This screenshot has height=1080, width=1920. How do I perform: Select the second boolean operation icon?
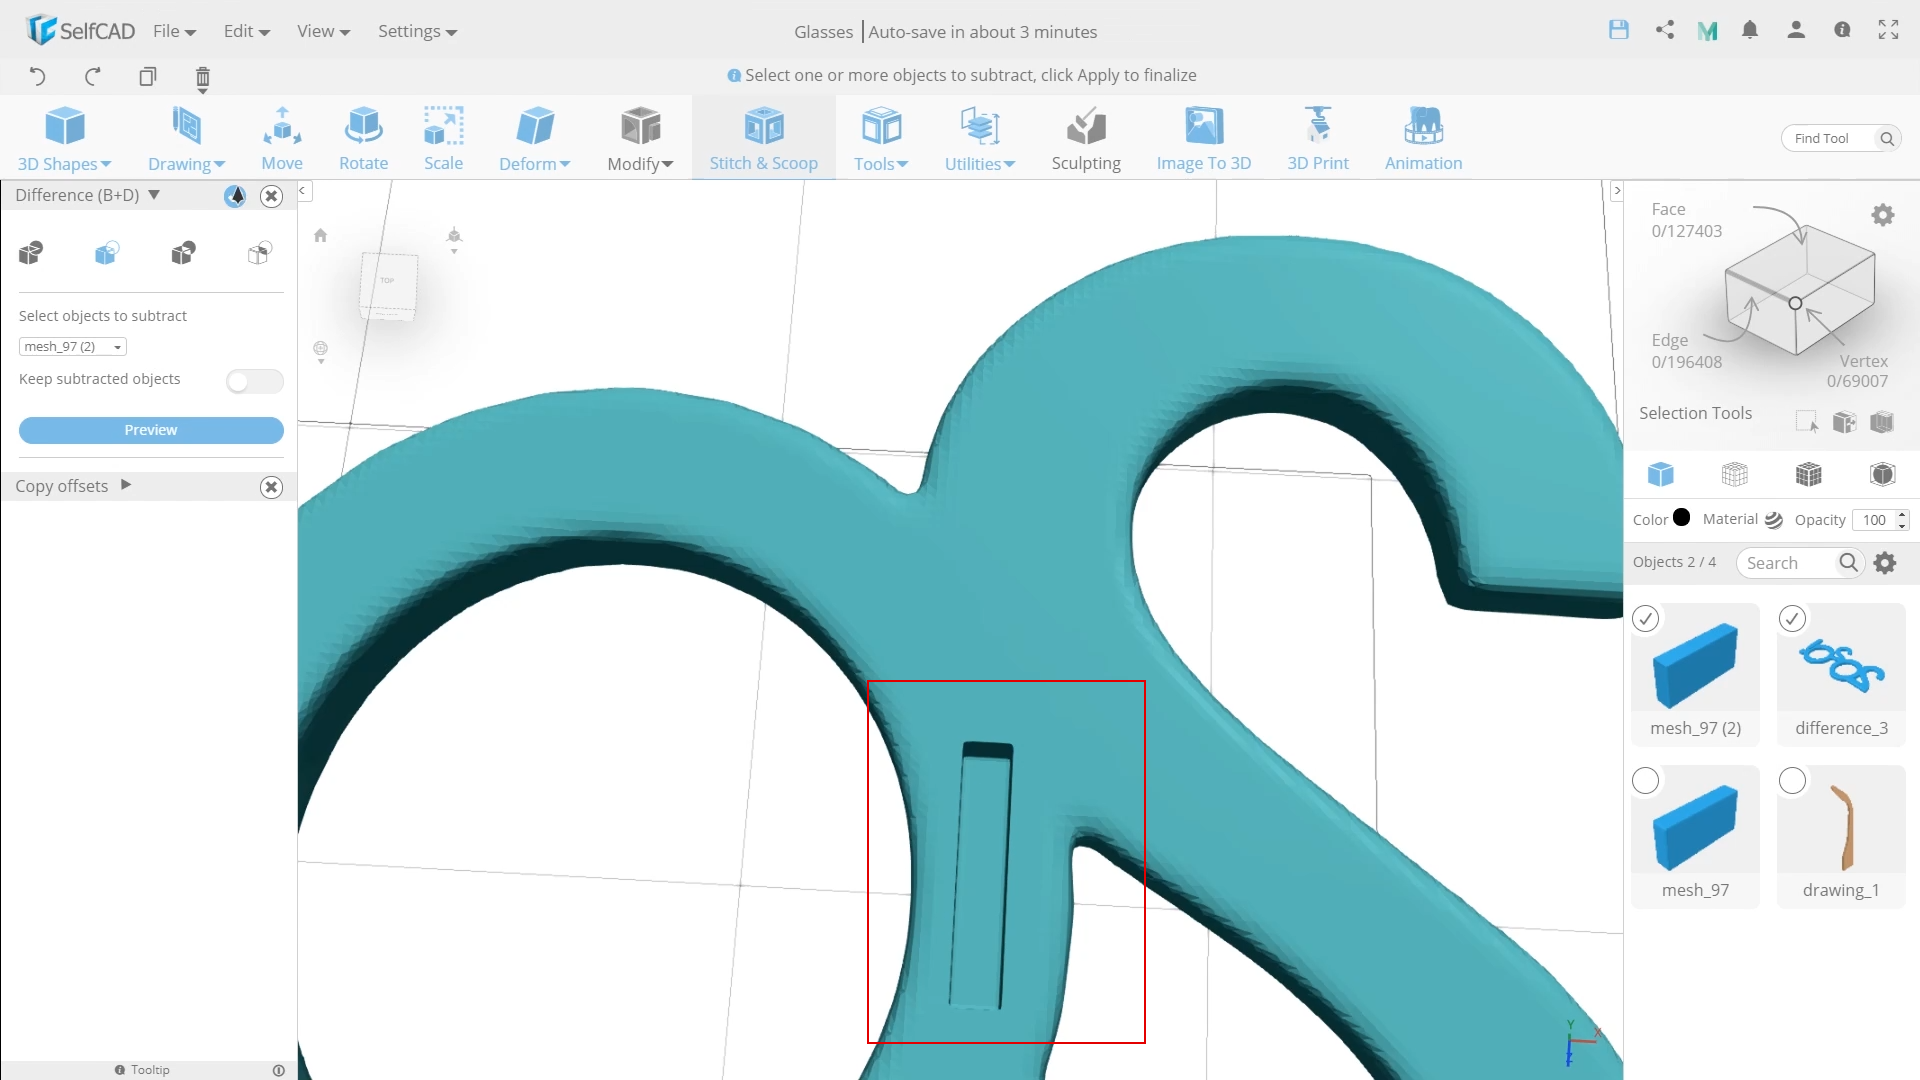(106, 253)
